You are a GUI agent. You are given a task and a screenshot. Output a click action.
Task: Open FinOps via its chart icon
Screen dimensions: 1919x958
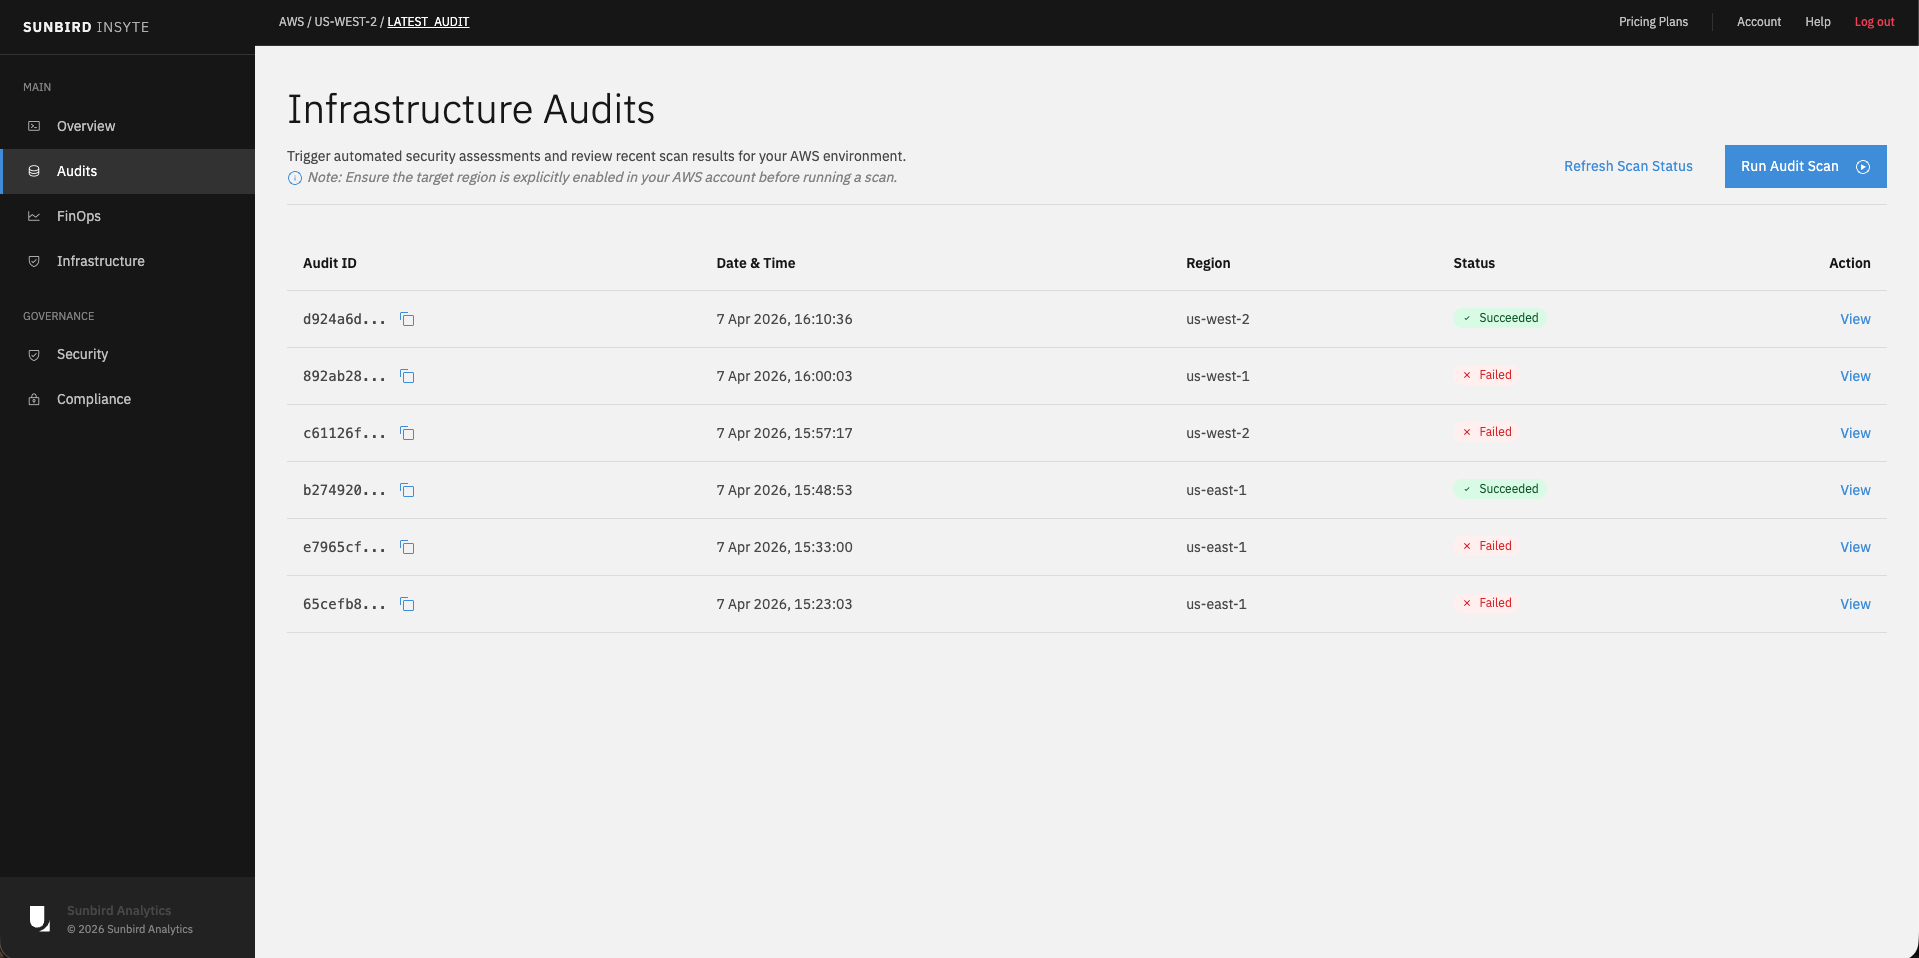(x=33, y=216)
